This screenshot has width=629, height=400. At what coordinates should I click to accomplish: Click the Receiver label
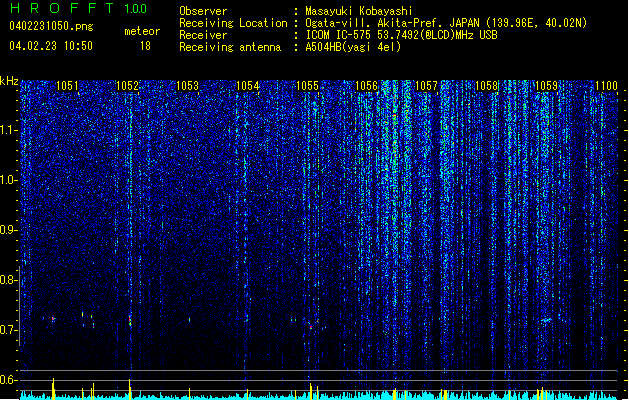tap(203, 35)
